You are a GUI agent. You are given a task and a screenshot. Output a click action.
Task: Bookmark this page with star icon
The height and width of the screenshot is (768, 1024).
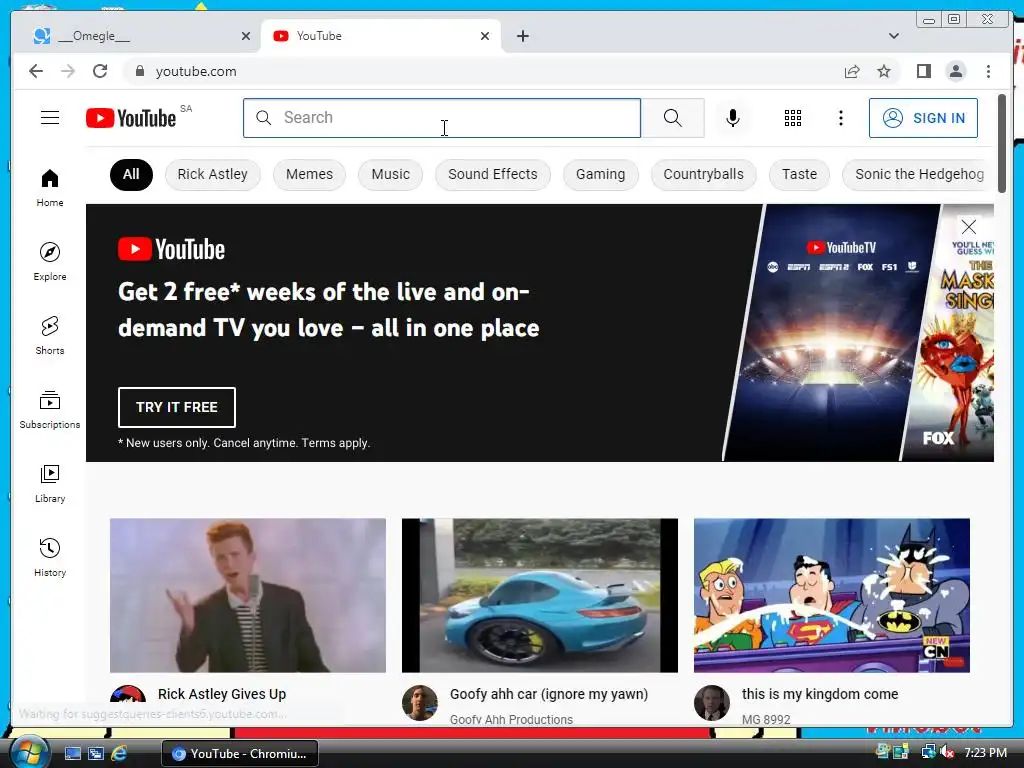pyautogui.click(x=884, y=71)
